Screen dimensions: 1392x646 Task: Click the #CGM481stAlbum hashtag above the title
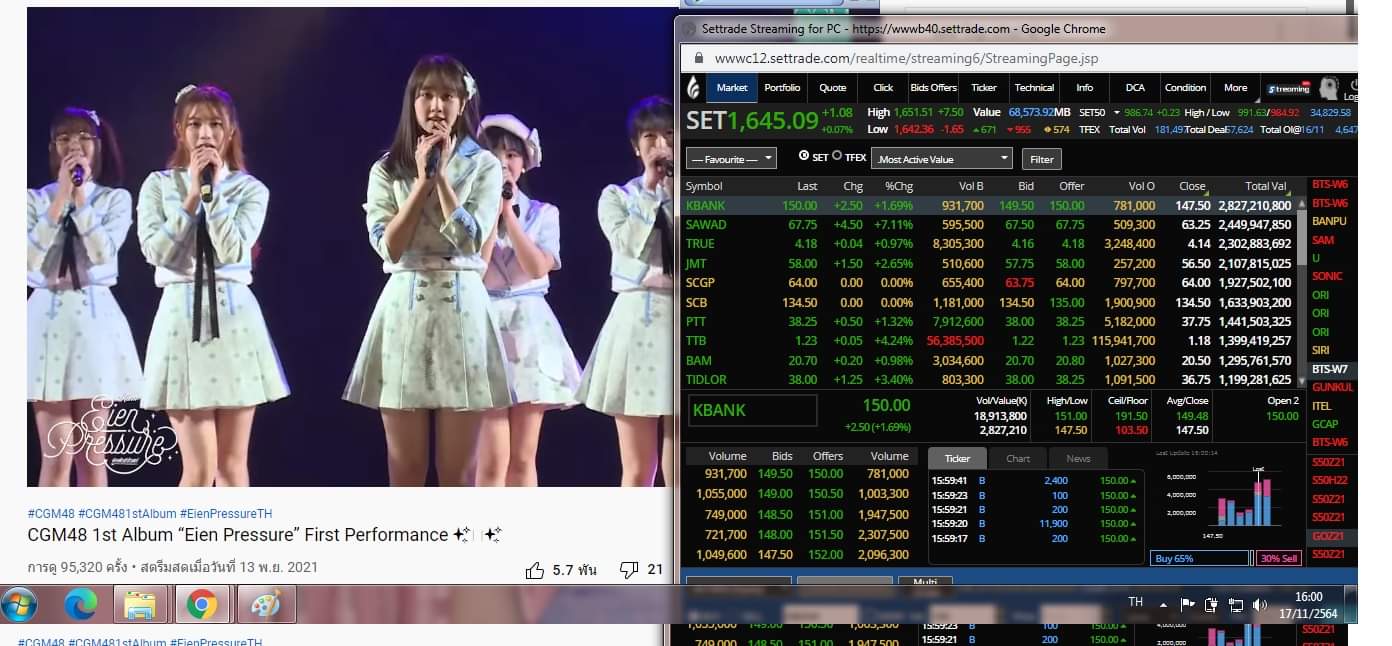point(127,513)
